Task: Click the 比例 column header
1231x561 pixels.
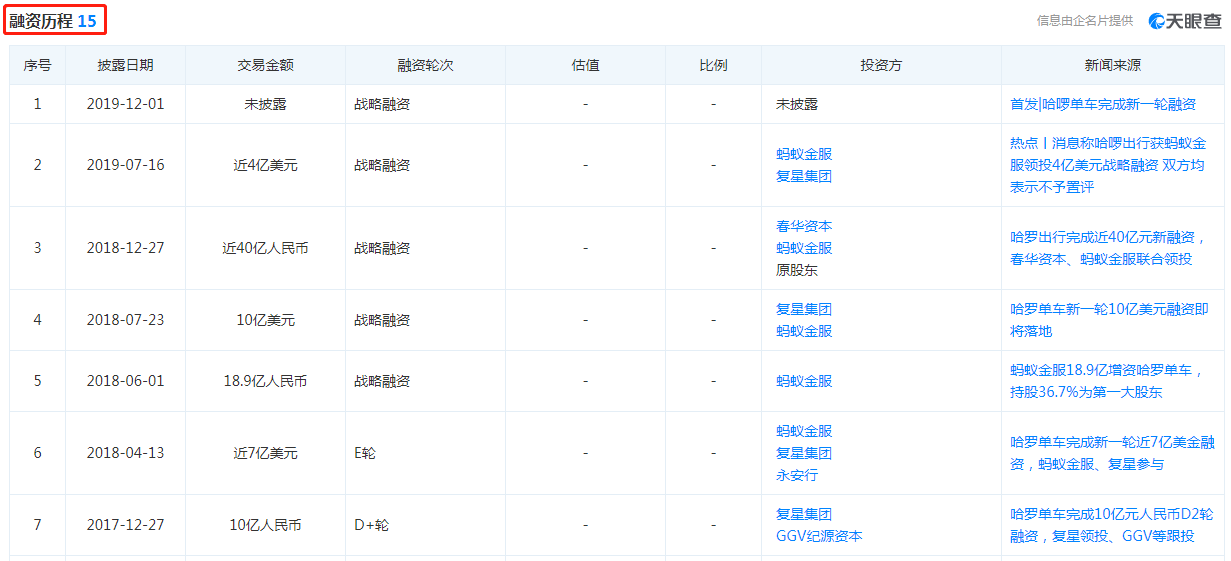Action: (x=713, y=65)
